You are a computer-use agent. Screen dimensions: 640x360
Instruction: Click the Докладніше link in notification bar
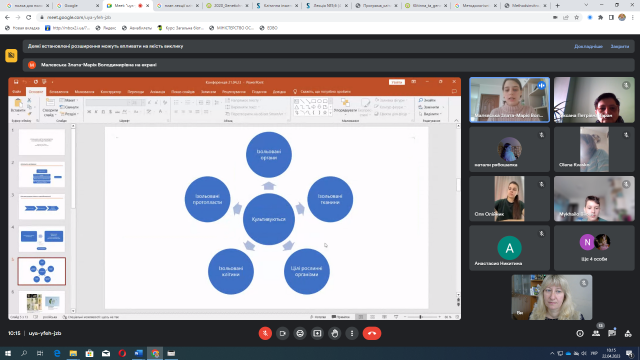coord(588,47)
